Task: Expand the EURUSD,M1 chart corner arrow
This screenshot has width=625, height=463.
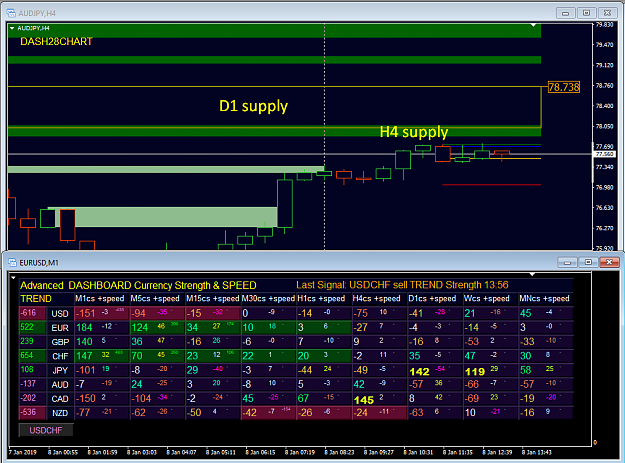Action: coord(13,278)
